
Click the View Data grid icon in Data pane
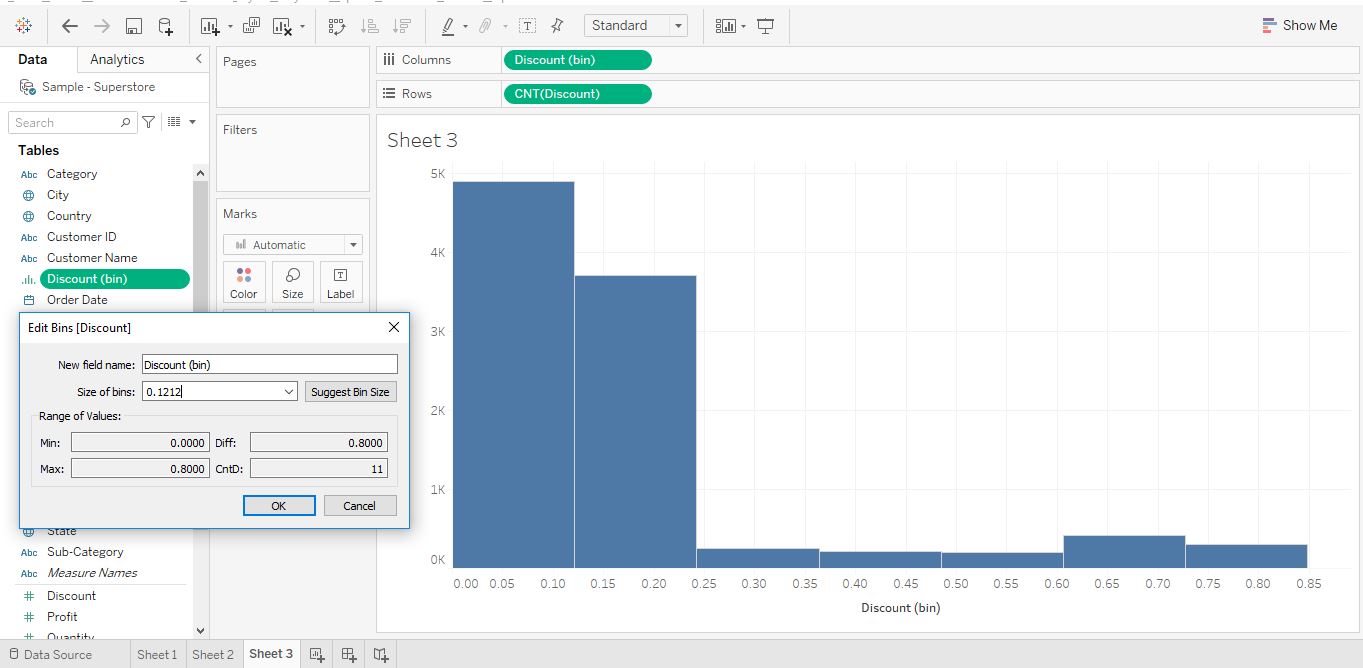click(x=172, y=122)
